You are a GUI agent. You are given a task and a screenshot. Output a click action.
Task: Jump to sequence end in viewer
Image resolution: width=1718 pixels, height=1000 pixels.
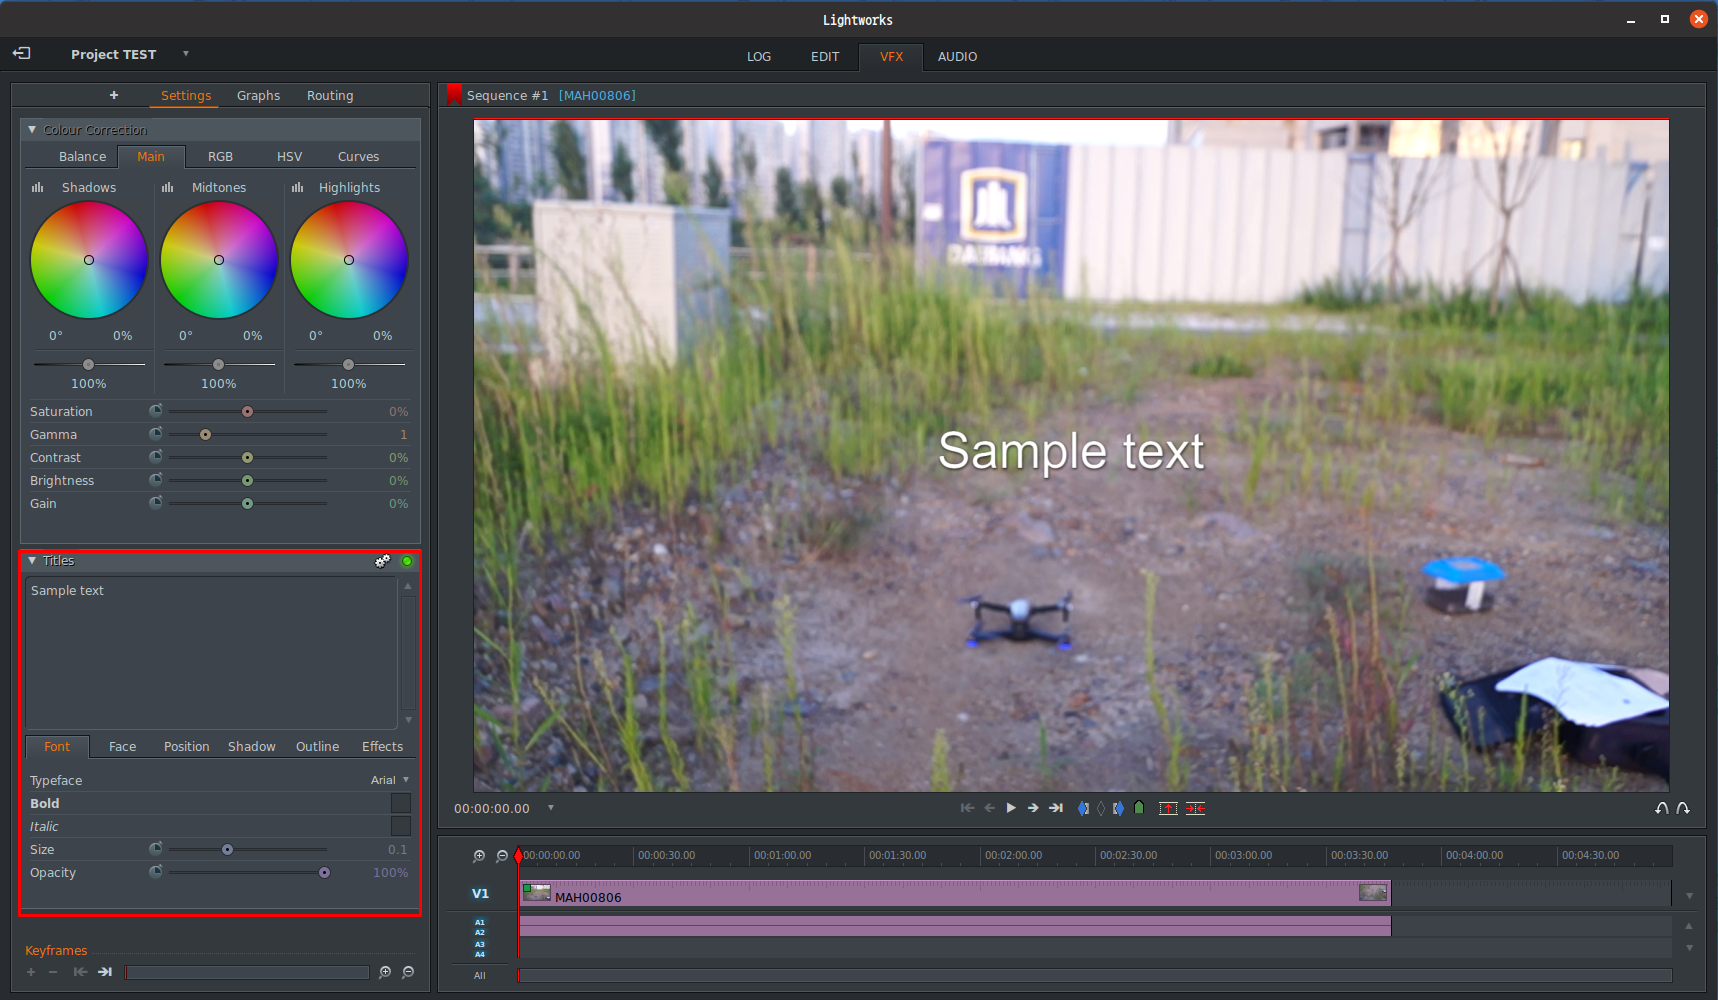click(1056, 808)
